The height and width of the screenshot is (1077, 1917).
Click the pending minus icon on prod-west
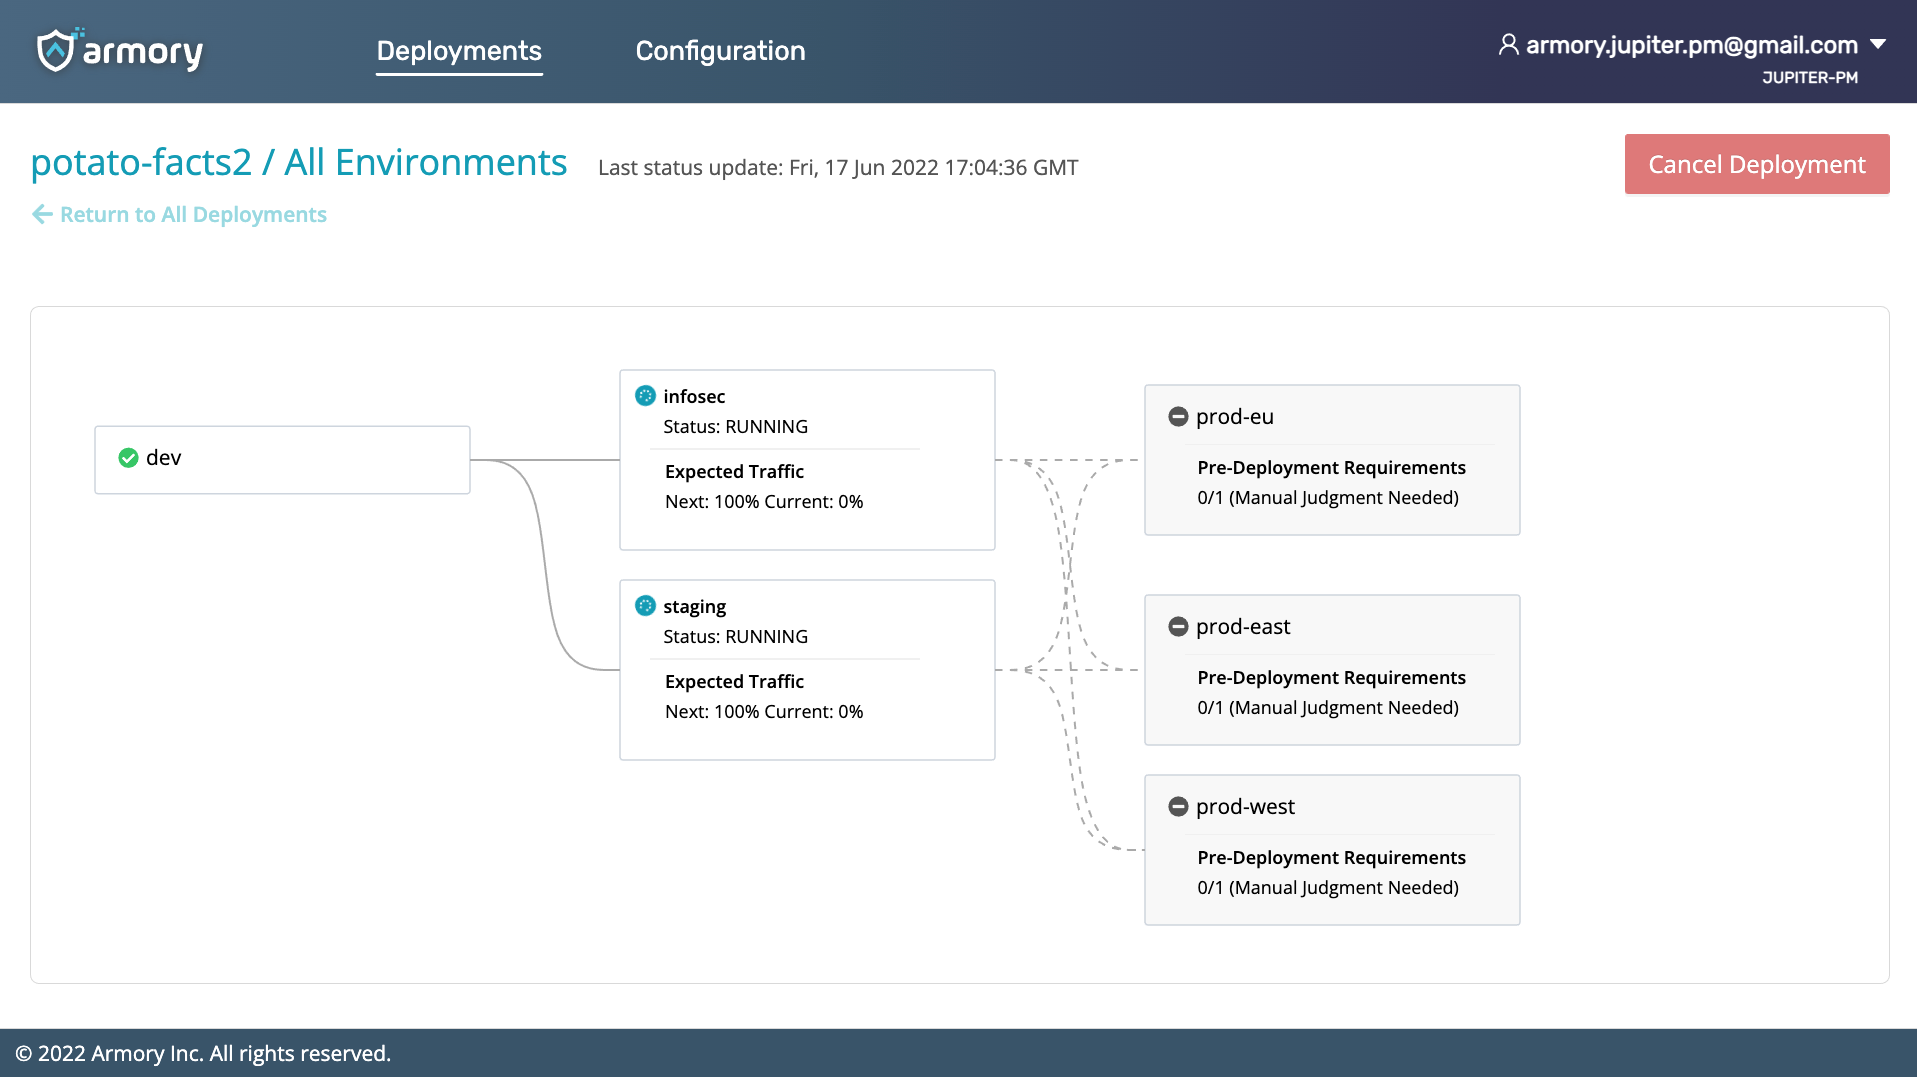coord(1178,807)
